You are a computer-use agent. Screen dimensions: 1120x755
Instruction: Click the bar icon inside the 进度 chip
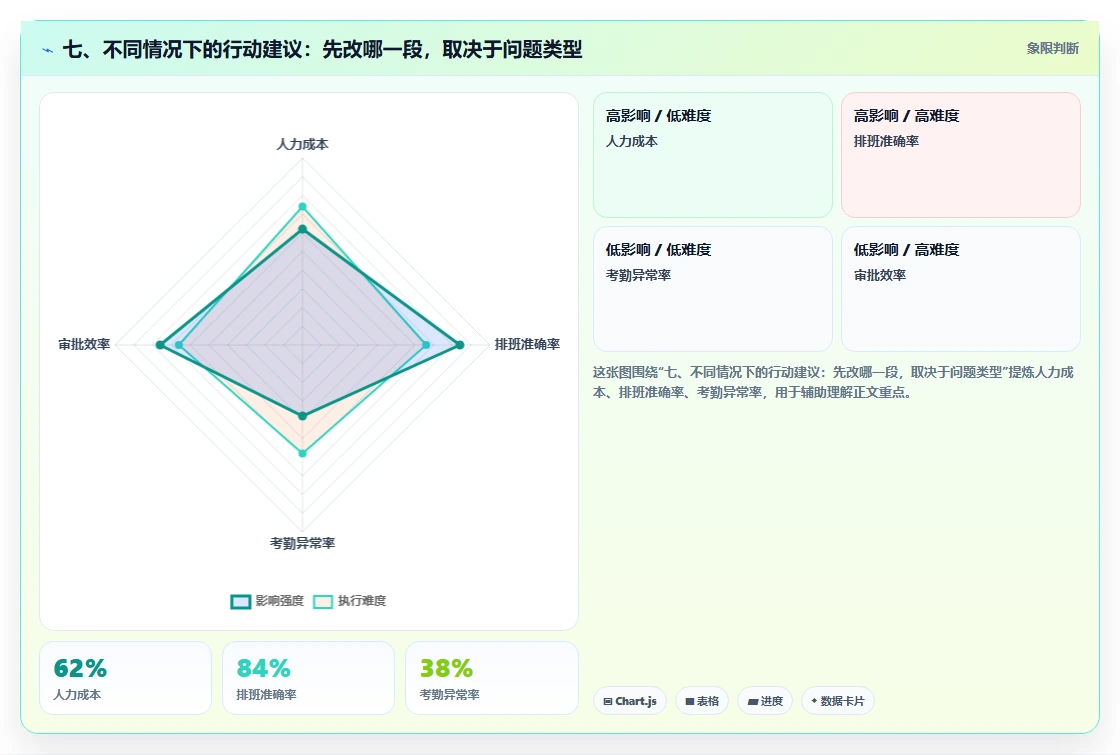click(x=752, y=701)
